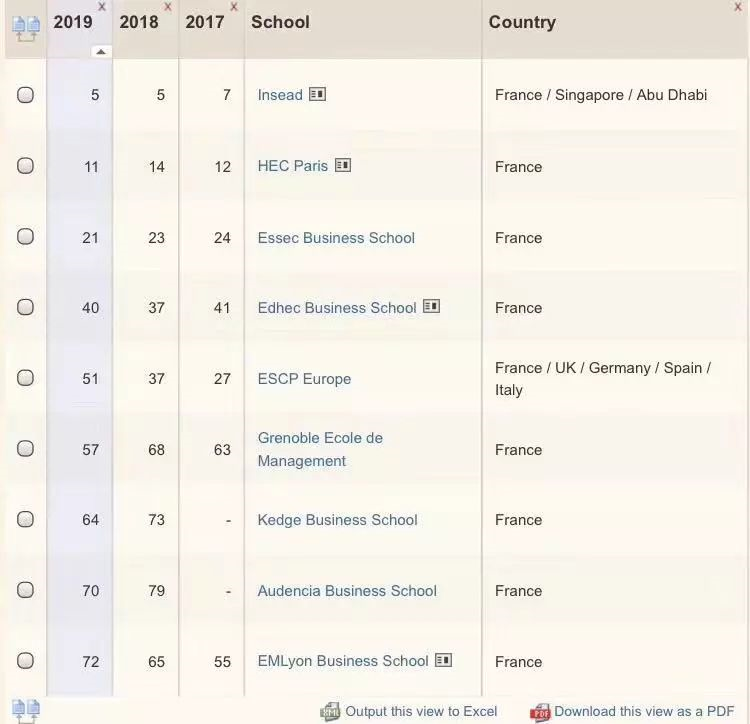This screenshot has width=750, height=724.
Task: Click the France / Singapore / Abu Dhabi cell
Action: click(x=601, y=95)
